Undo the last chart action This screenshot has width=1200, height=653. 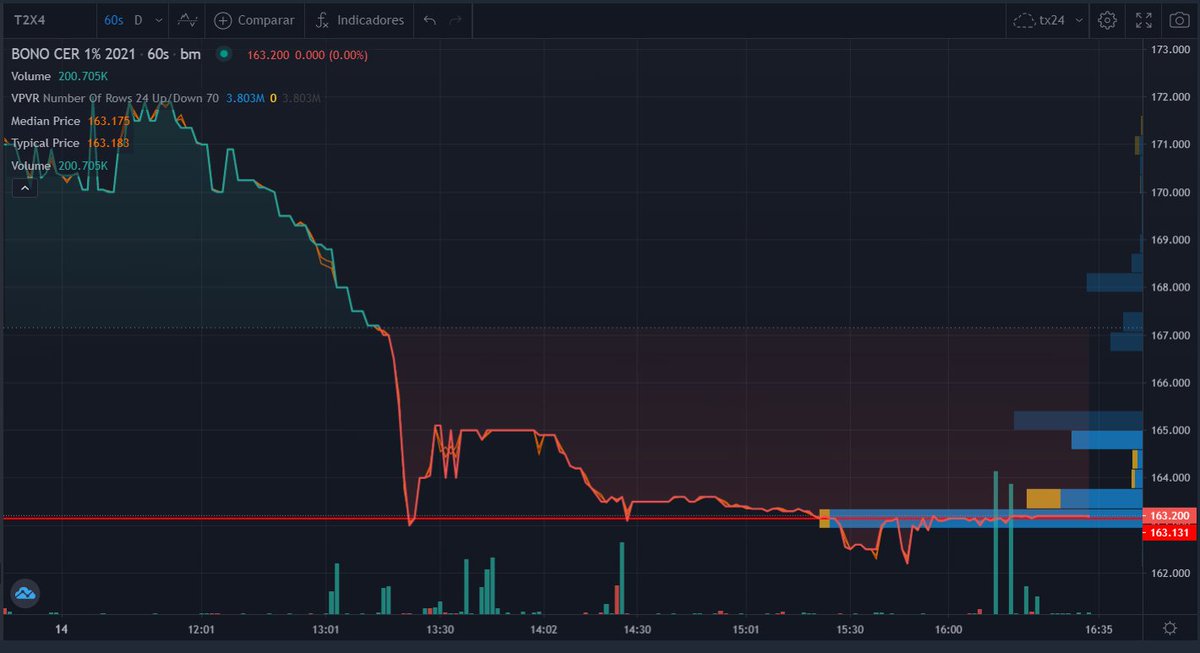coord(430,20)
